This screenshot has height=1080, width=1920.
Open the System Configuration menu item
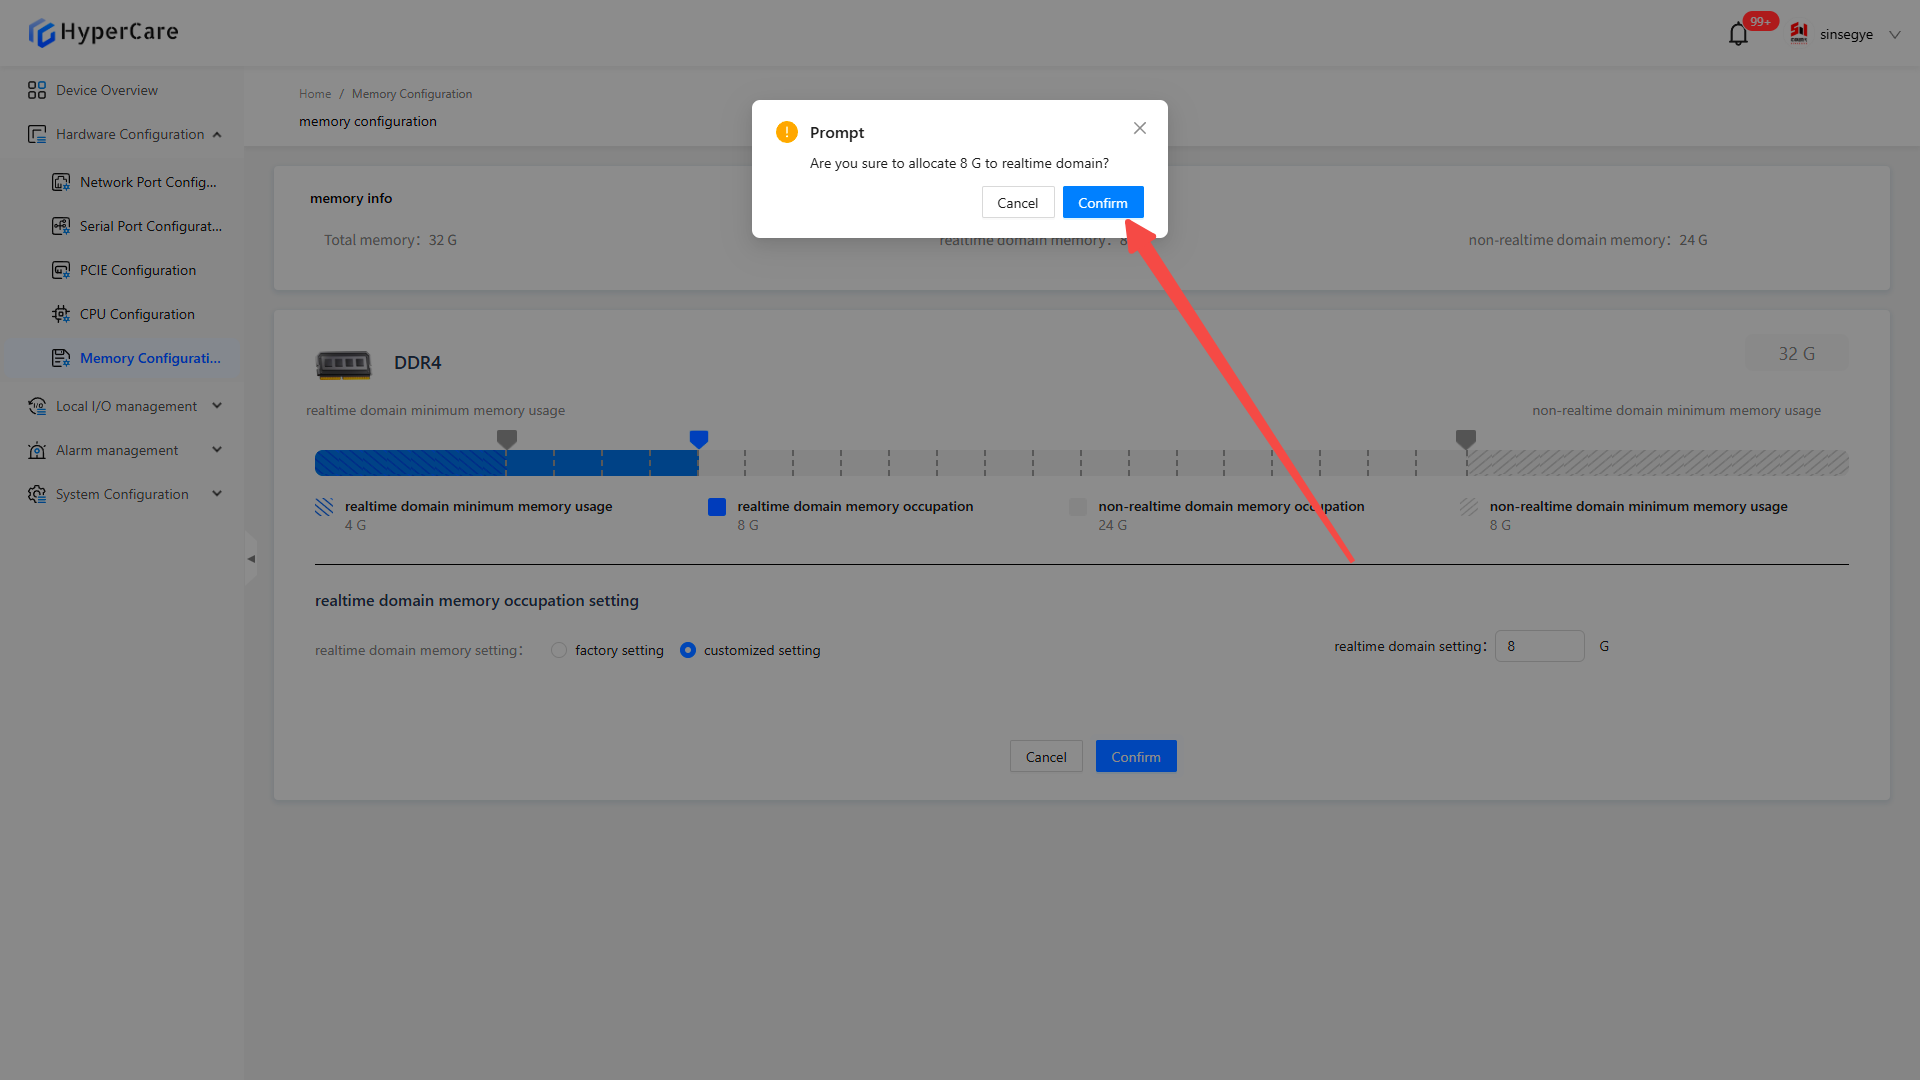[x=122, y=494]
